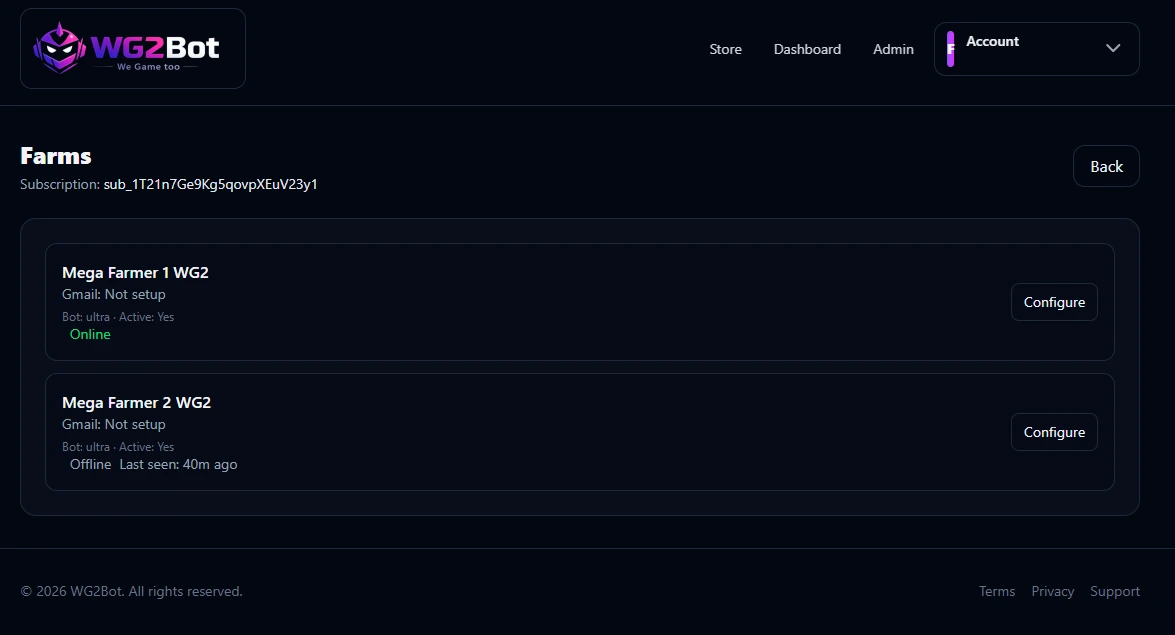Contact Support via the footer link
The image size is (1175, 635).
click(x=1114, y=591)
